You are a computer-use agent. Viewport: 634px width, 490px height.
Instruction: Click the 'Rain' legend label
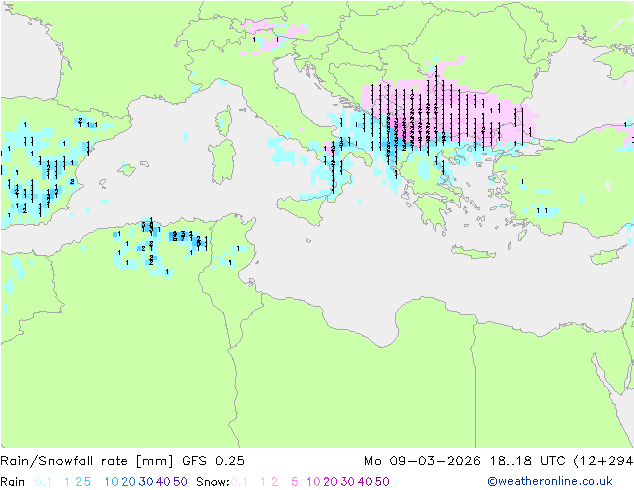[x=13, y=482]
